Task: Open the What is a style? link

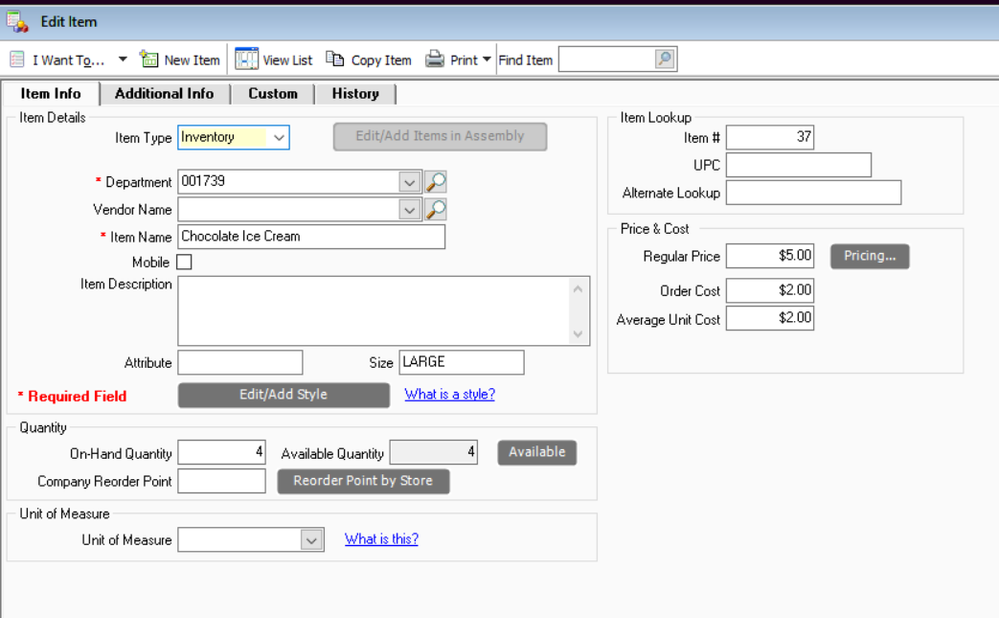Action: tap(450, 394)
